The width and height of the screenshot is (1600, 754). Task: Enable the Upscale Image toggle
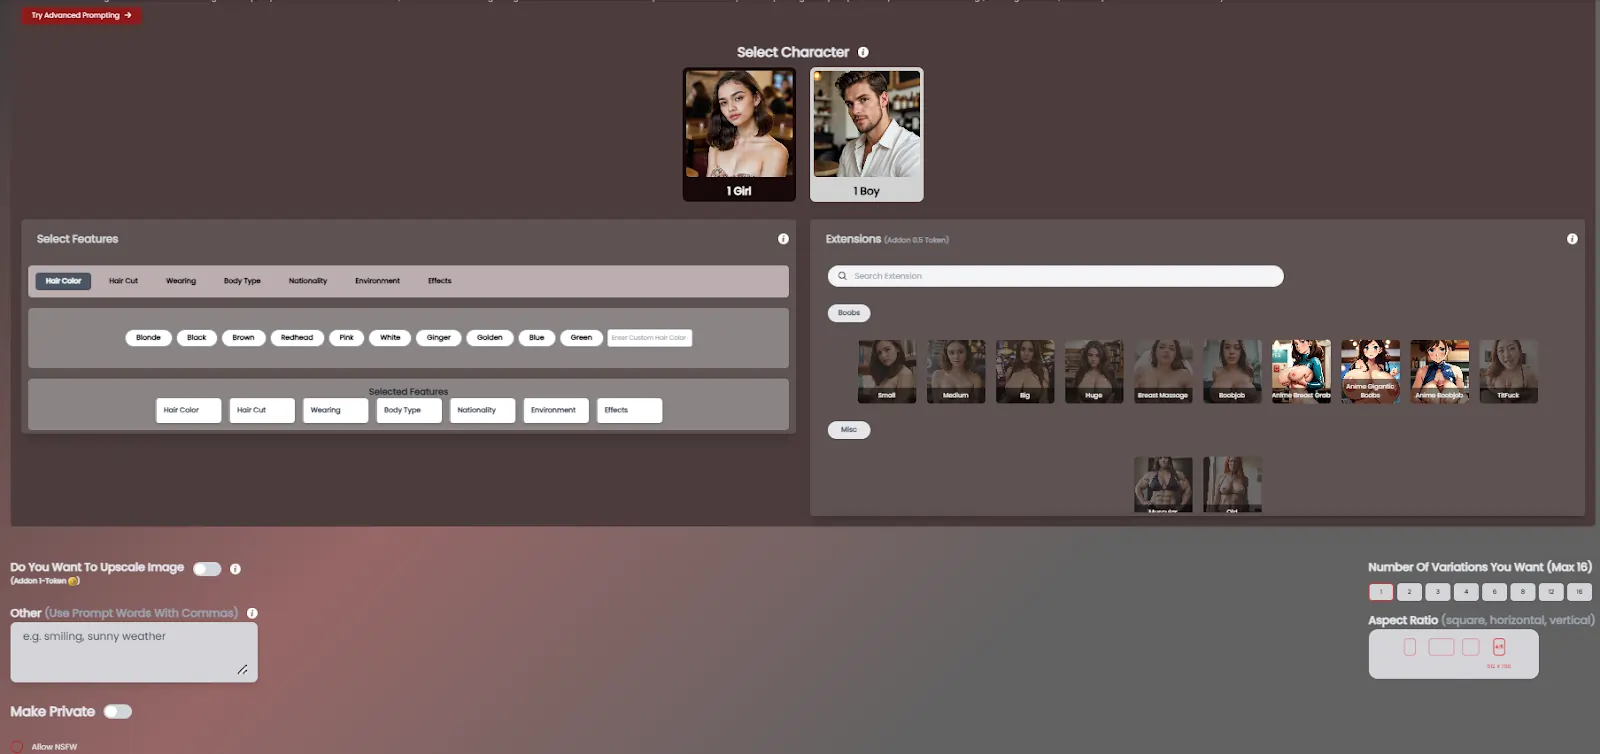click(x=207, y=569)
